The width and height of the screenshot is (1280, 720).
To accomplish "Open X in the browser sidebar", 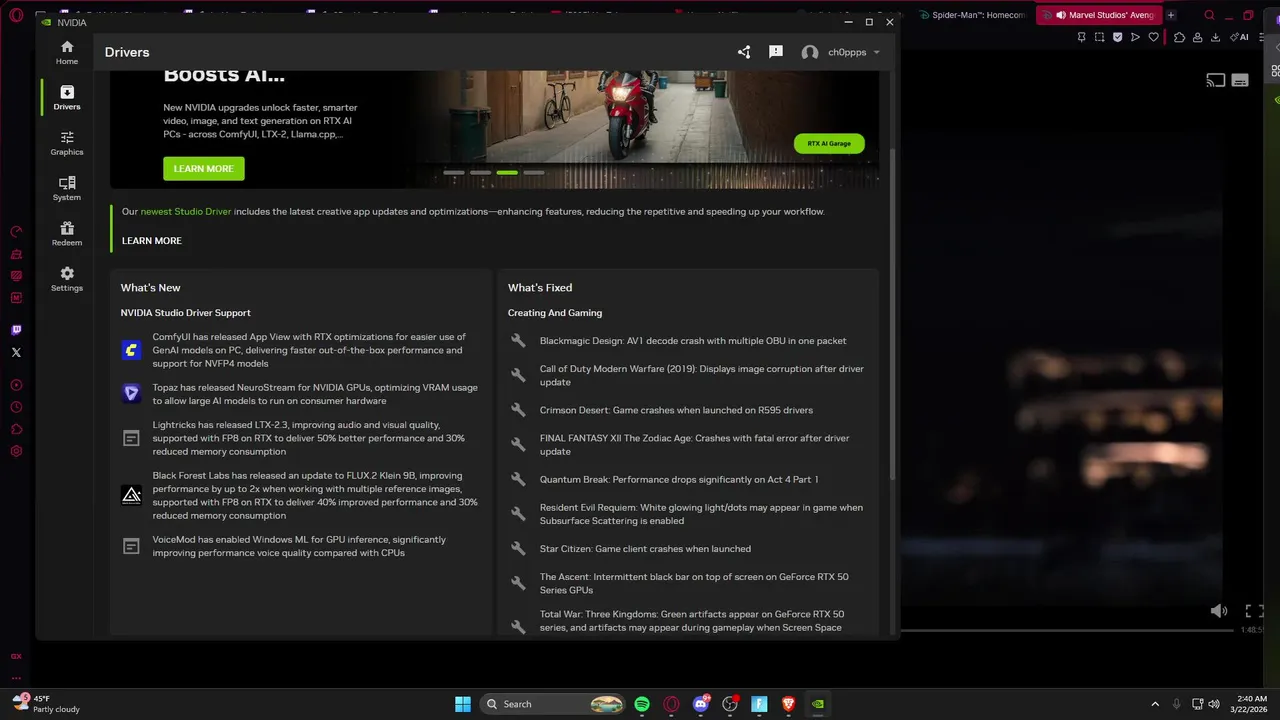I will pos(16,352).
